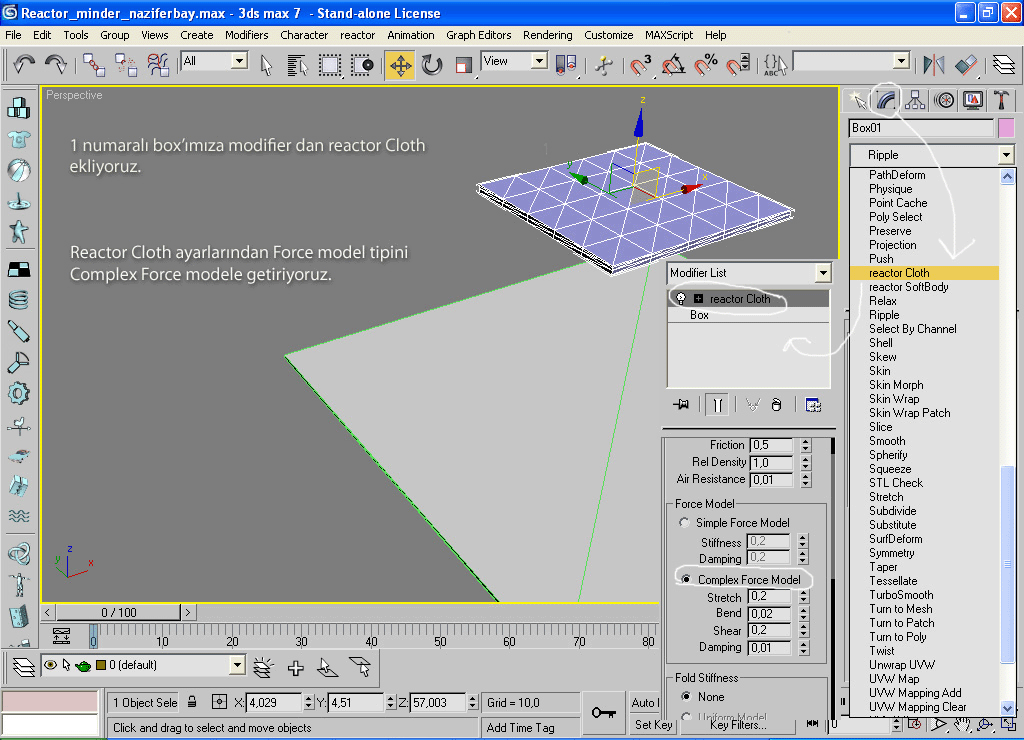Image resolution: width=1024 pixels, height=740 pixels.
Task: Click the pink object color swatch
Action: coord(1006,128)
